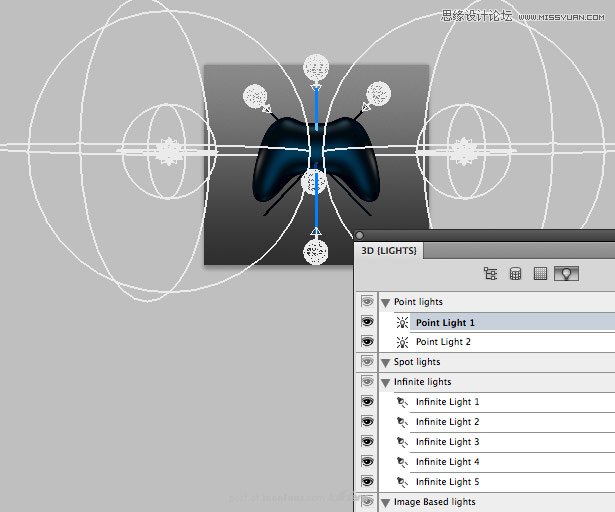The height and width of the screenshot is (512, 615).
Task: Click the Point Light 2 bulb icon
Action: pos(401,342)
